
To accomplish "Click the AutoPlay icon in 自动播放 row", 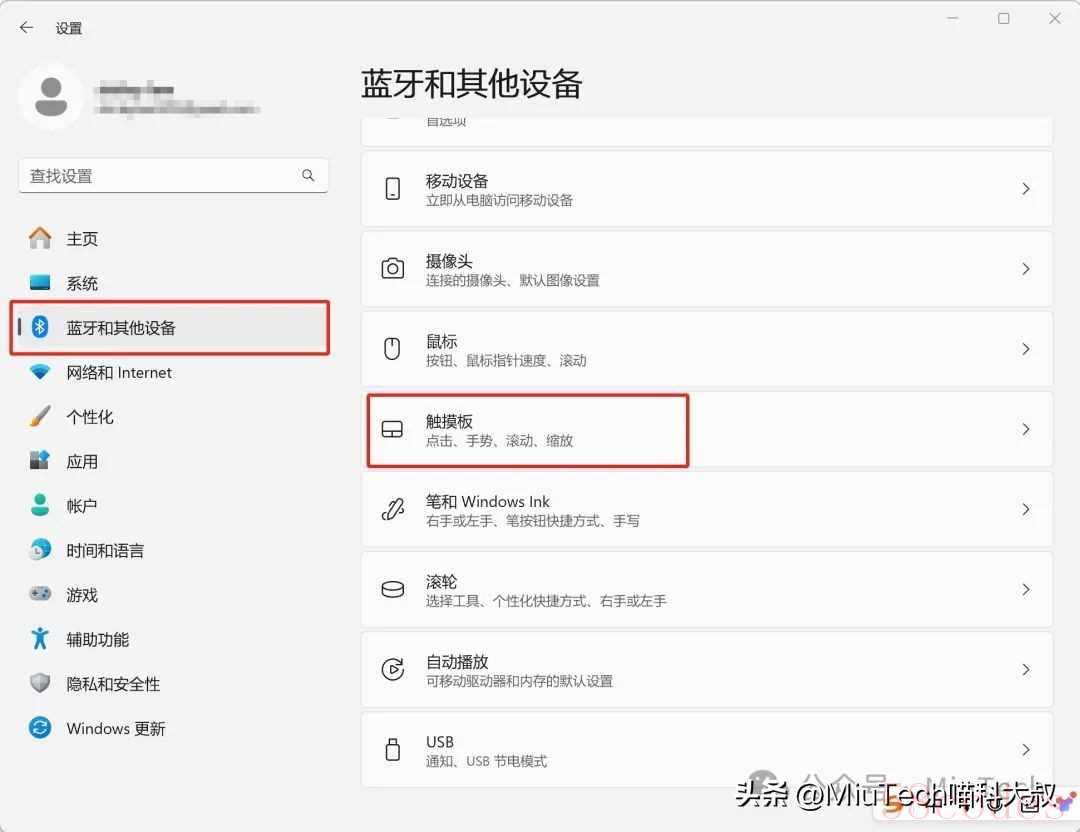I will click(393, 669).
